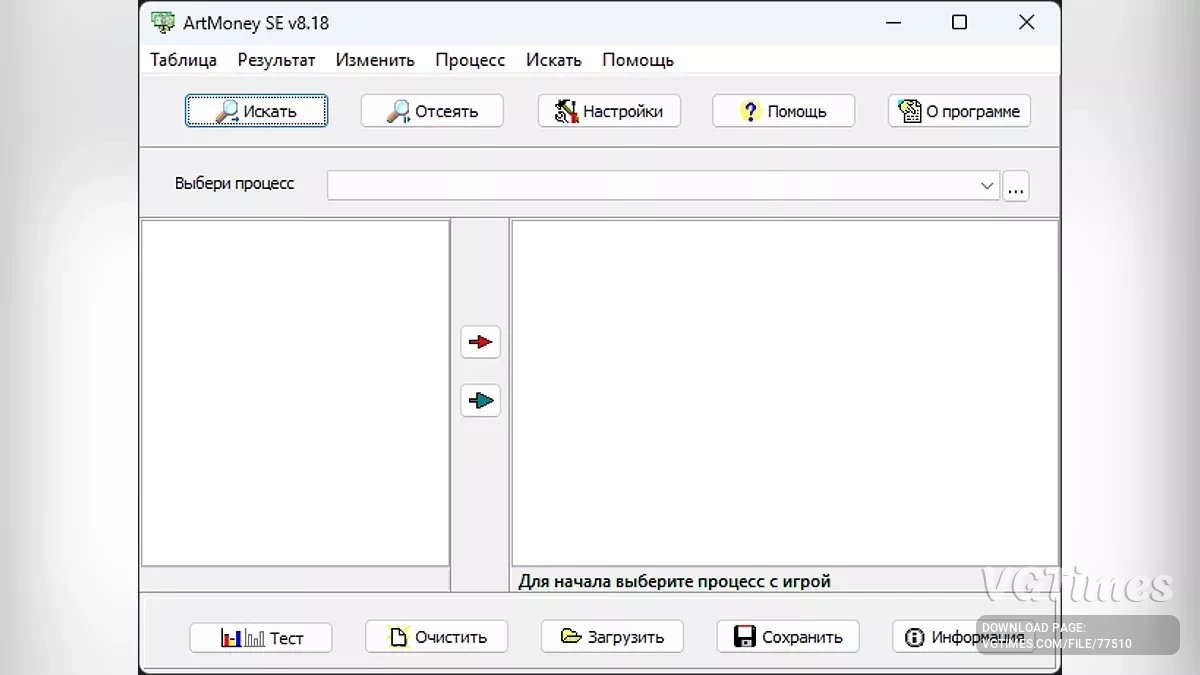Open the Процесс menu
This screenshot has height=675, width=1200.
[x=470, y=60]
